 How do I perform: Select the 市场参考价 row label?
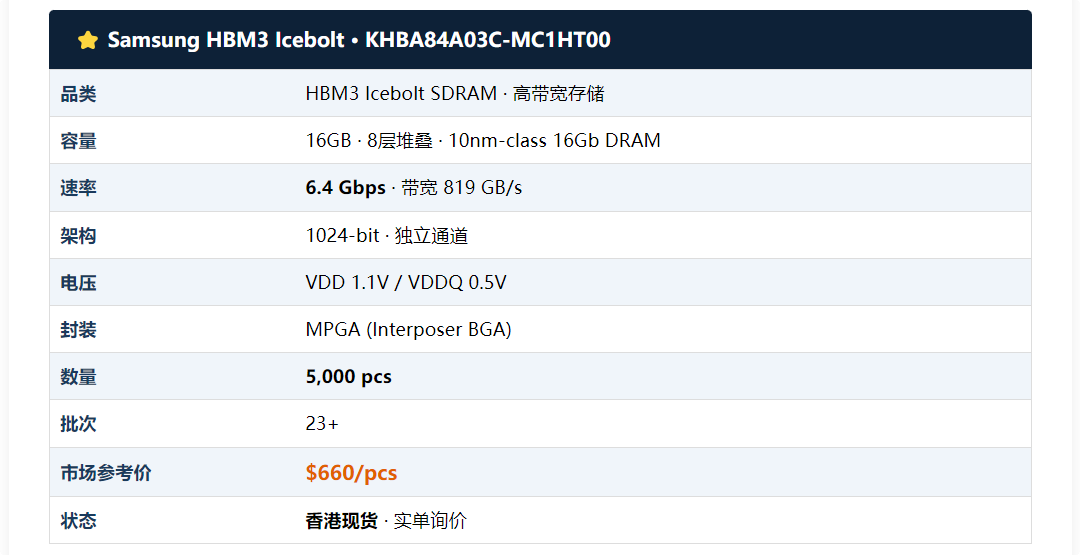(106, 472)
